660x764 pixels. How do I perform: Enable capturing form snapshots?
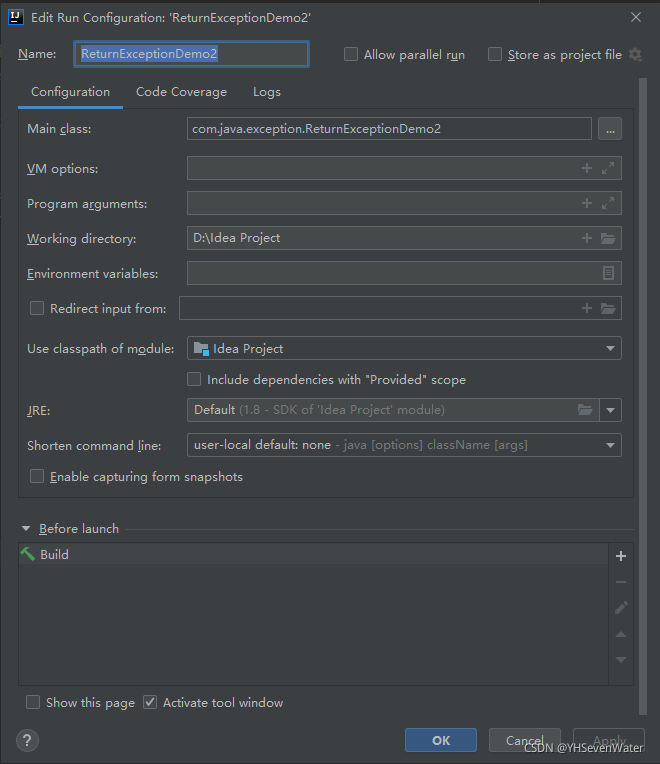[37, 476]
